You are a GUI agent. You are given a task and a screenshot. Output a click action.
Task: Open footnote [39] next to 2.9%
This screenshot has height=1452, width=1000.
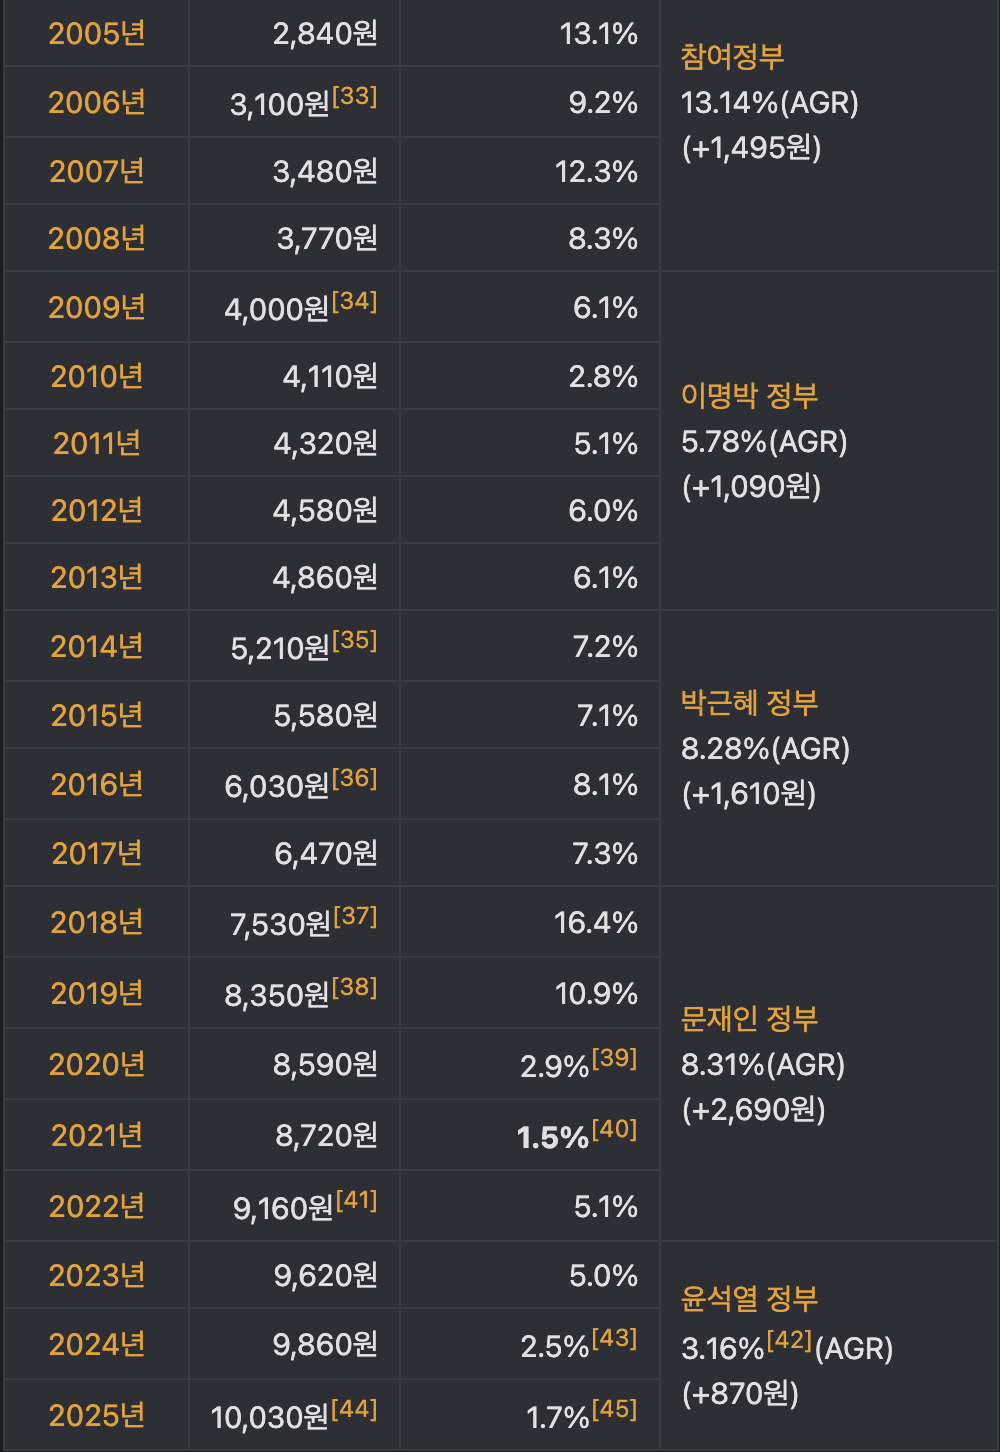pyautogui.click(x=614, y=1058)
